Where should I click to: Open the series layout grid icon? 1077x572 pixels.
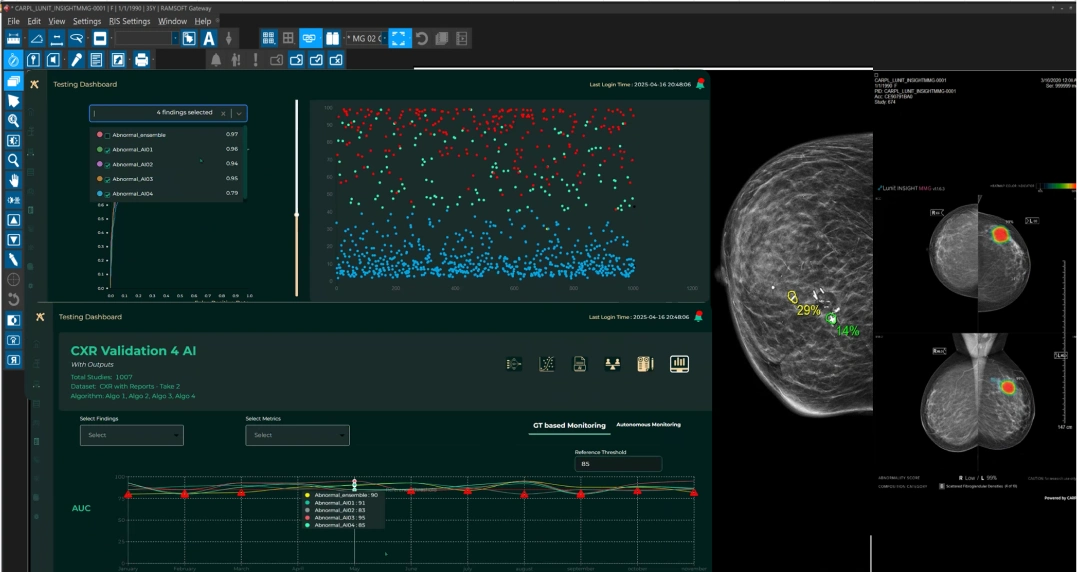point(269,38)
